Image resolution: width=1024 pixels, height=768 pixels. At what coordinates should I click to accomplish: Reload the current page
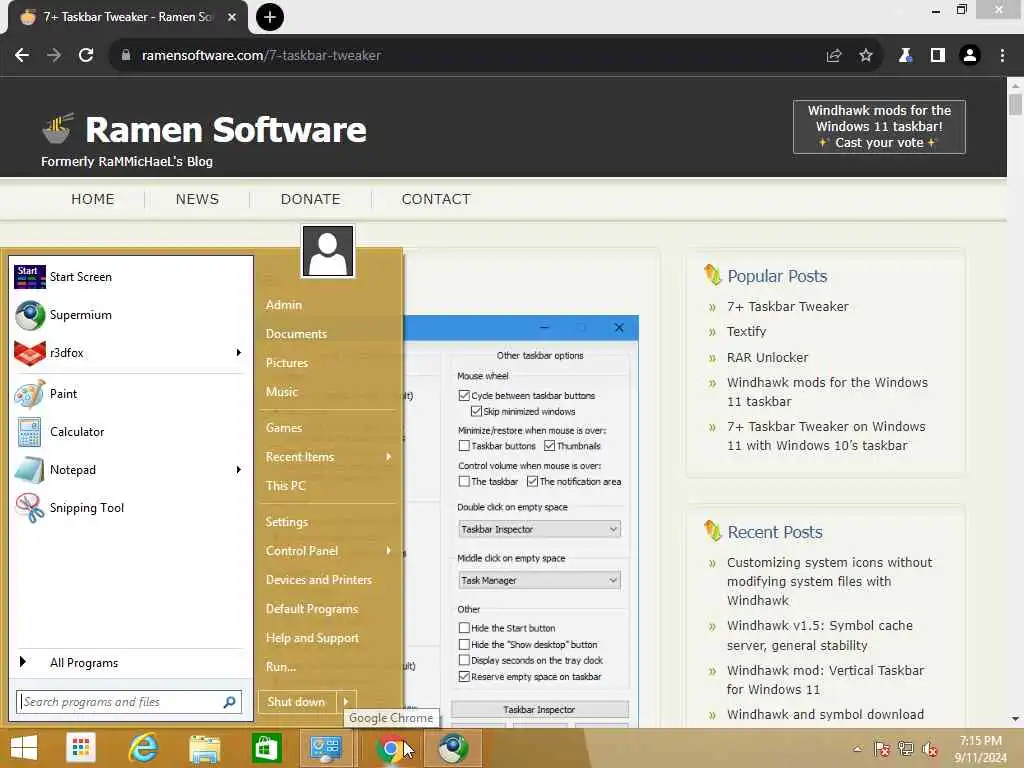(x=86, y=56)
